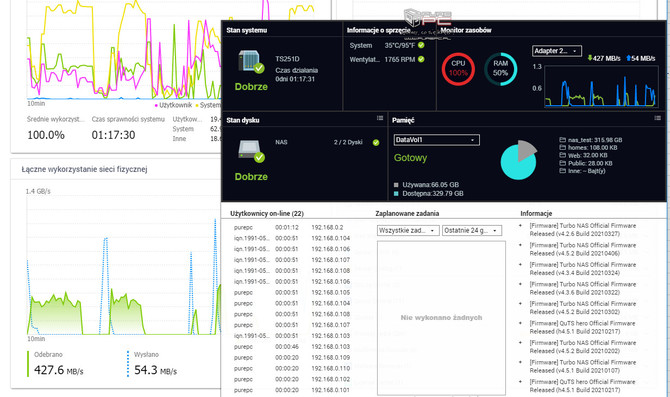This screenshot has height=397, width=670.
Task: Click the TS251D NAS device icon
Action: pos(251,62)
